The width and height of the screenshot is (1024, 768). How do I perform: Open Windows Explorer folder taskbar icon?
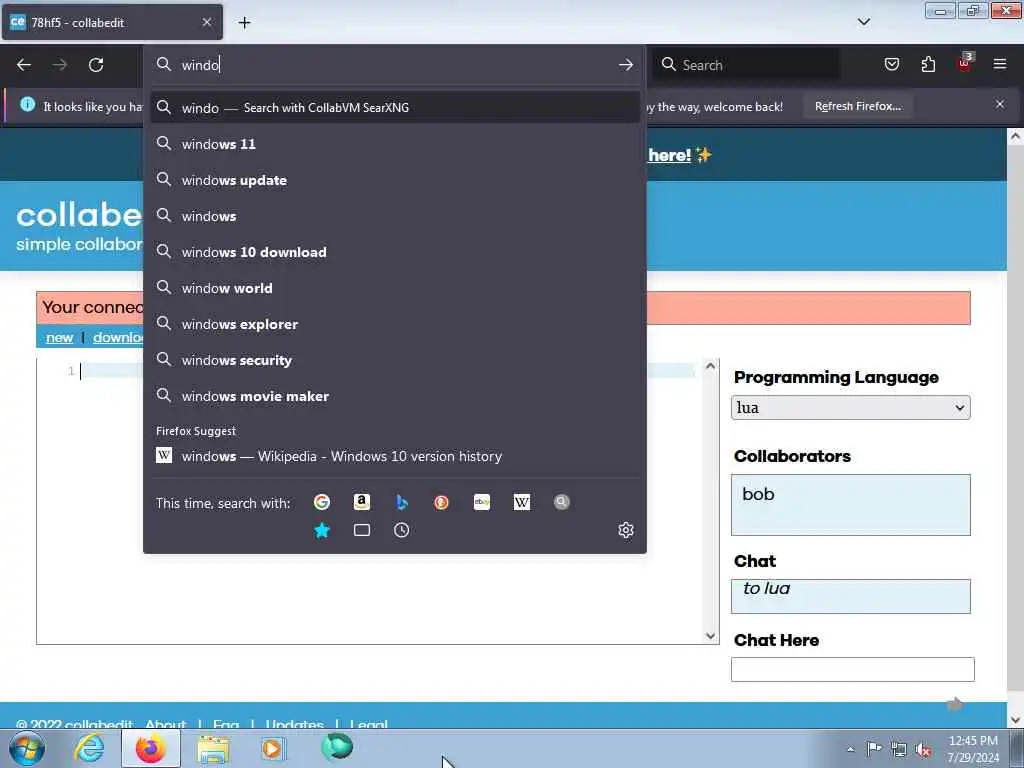(x=213, y=748)
